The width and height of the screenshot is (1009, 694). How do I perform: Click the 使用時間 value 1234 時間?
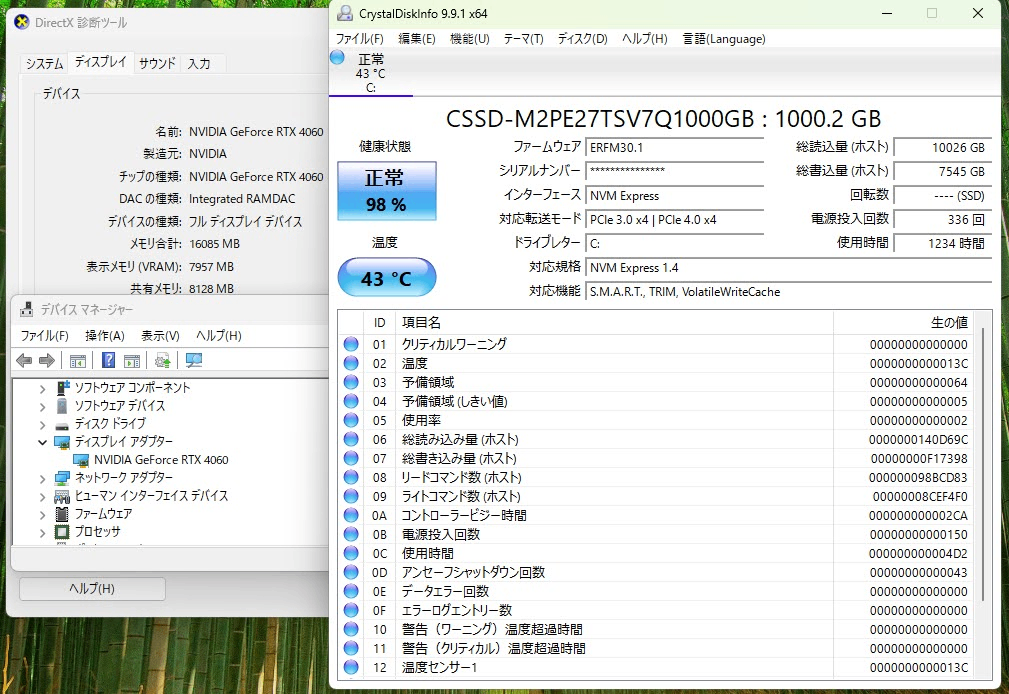coord(943,243)
